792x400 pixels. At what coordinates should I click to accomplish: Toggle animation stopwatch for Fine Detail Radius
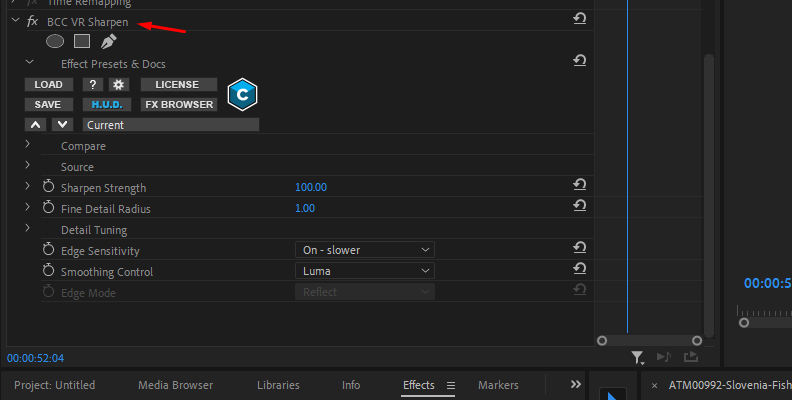[48, 208]
